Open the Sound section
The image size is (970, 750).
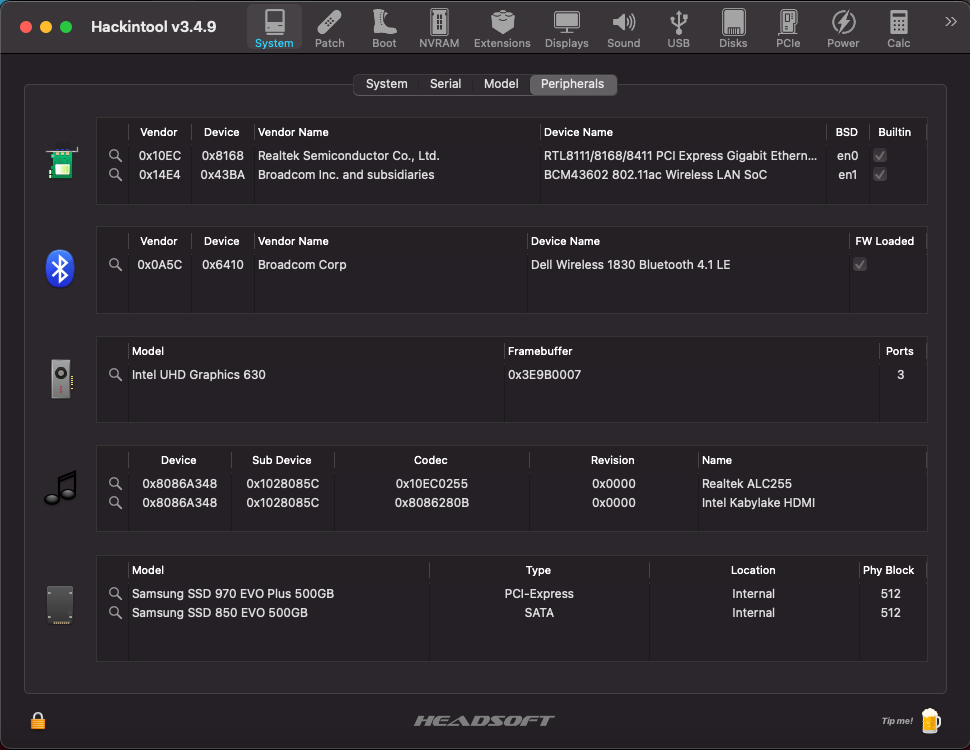pyautogui.click(x=624, y=28)
